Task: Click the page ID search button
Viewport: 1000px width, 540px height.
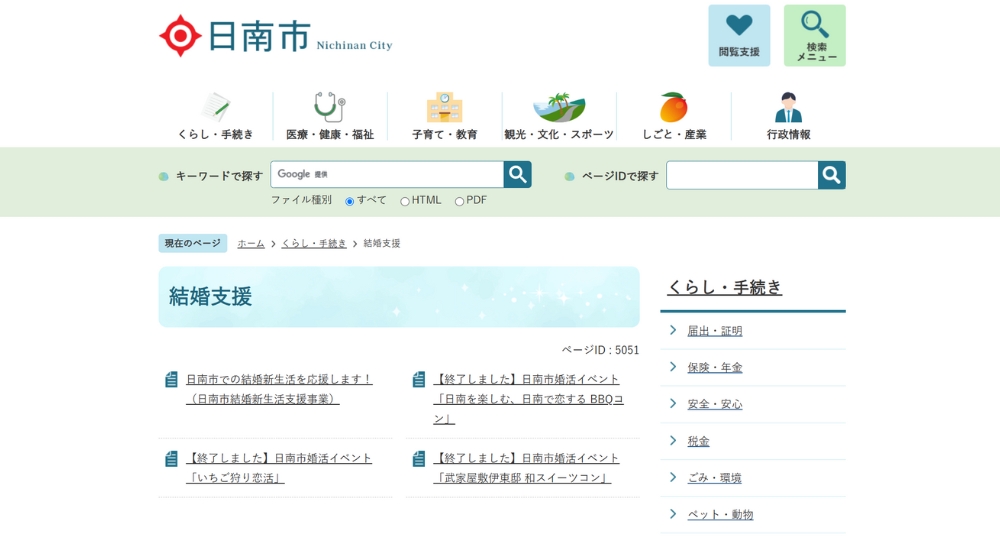Action: click(x=831, y=175)
